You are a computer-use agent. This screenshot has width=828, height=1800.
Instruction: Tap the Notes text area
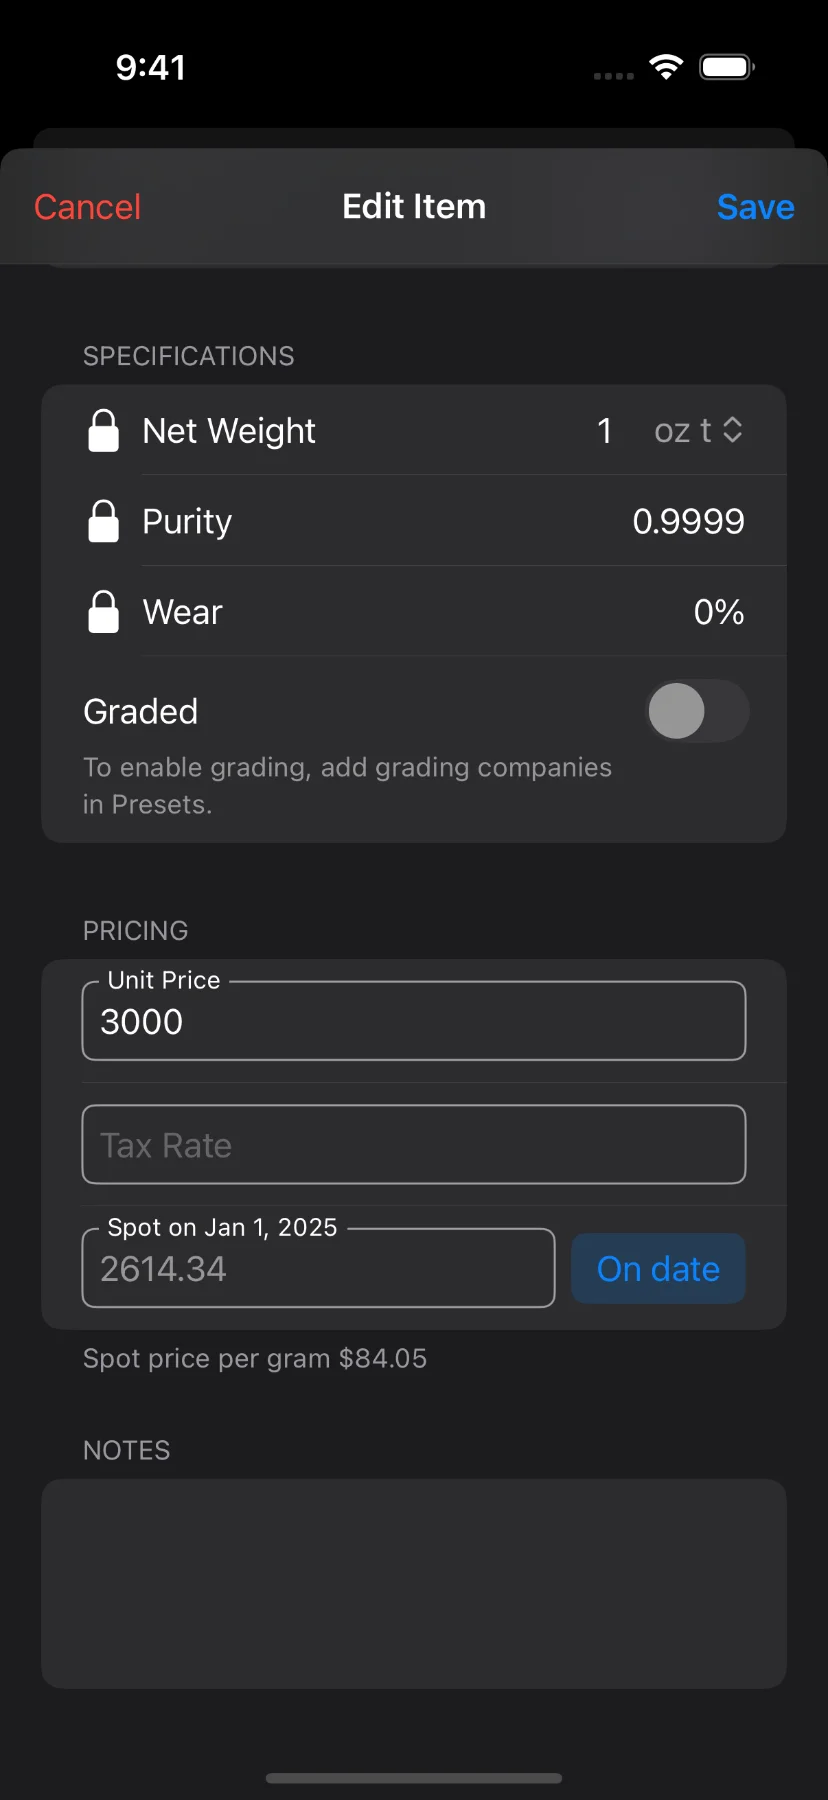pos(414,1583)
